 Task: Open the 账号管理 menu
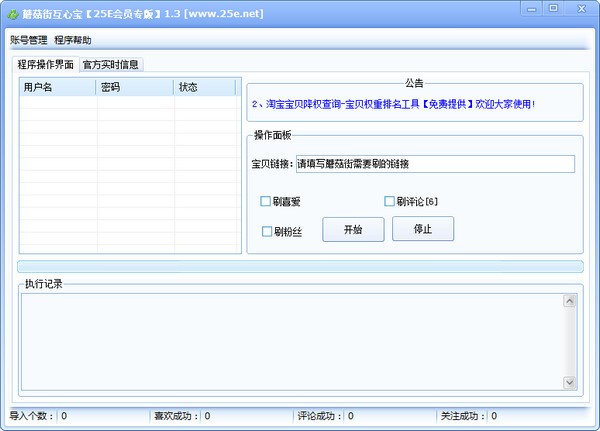point(28,41)
